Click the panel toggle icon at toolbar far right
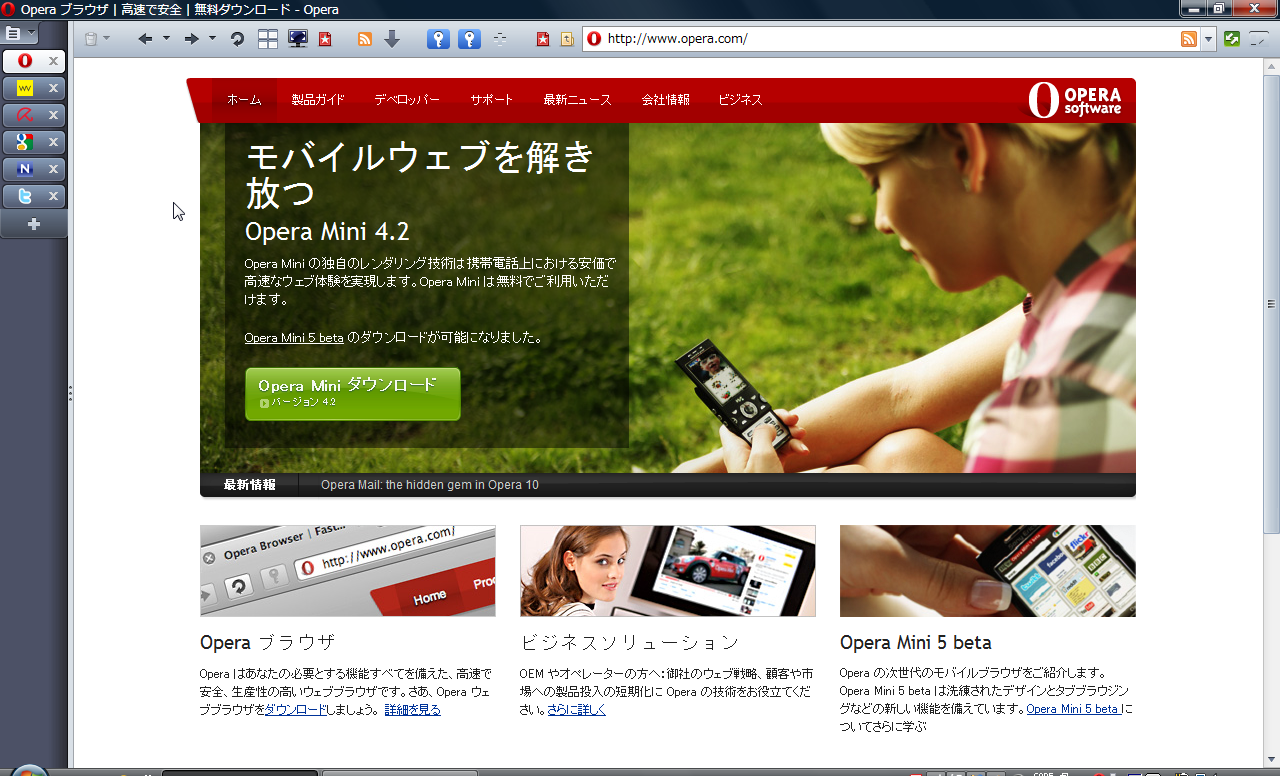The image size is (1280, 776). 1258,39
